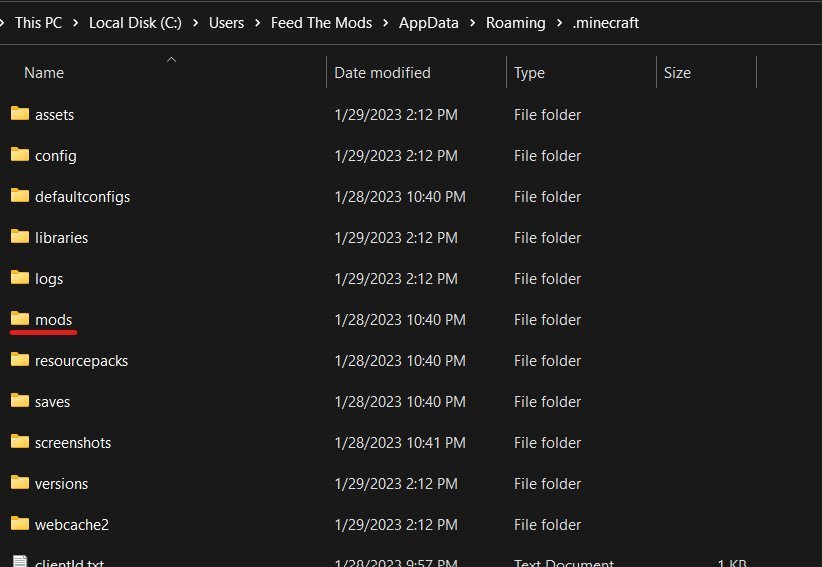Select the 'saves' folder name
Image resolution: width=822 pixels, height=567 pixels.
pyautogui.click(x=52, y=402)
